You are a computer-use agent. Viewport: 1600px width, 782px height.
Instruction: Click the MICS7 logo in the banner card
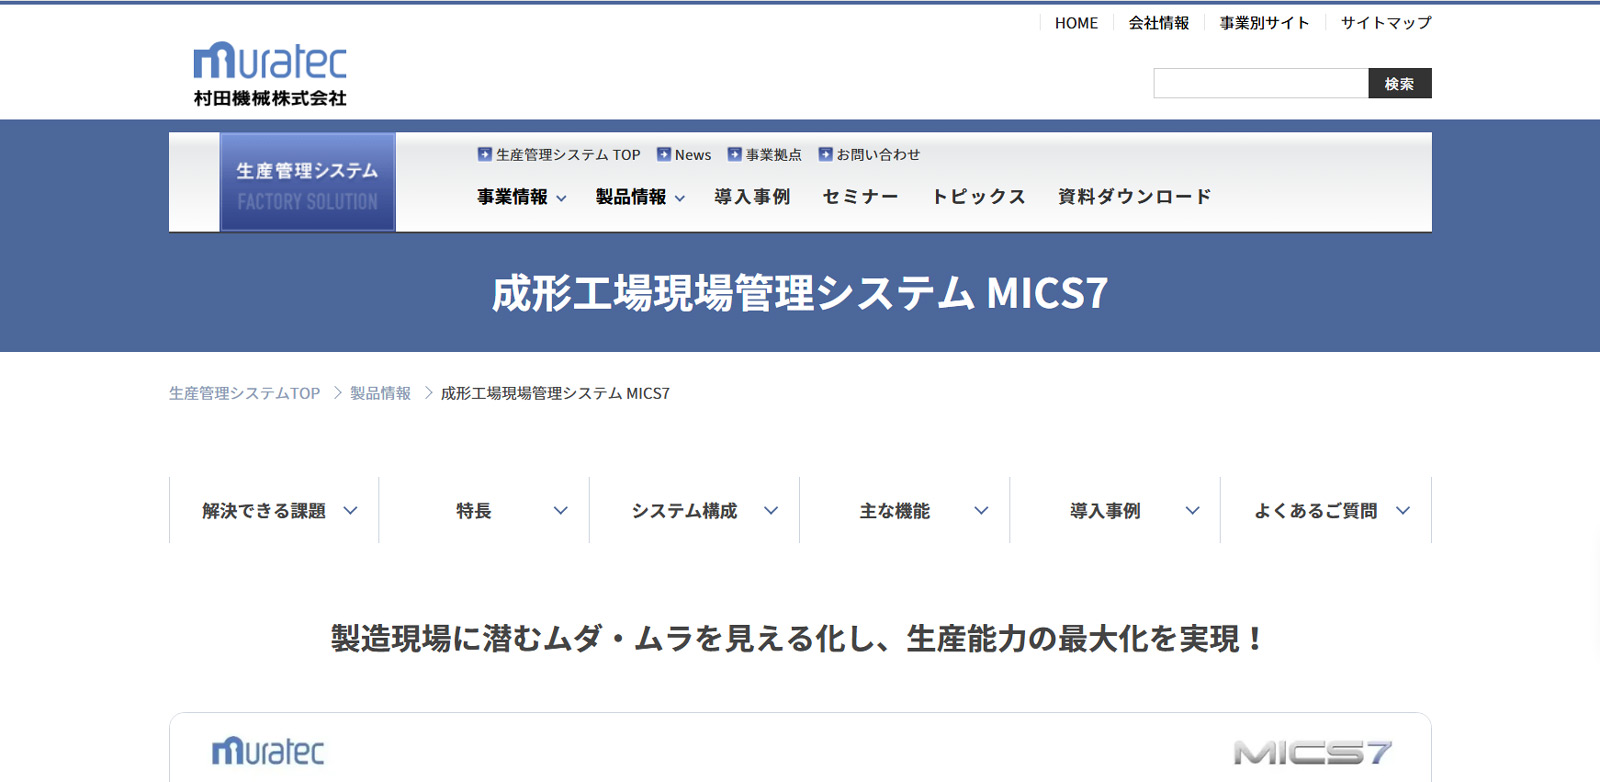[1313, 752]
